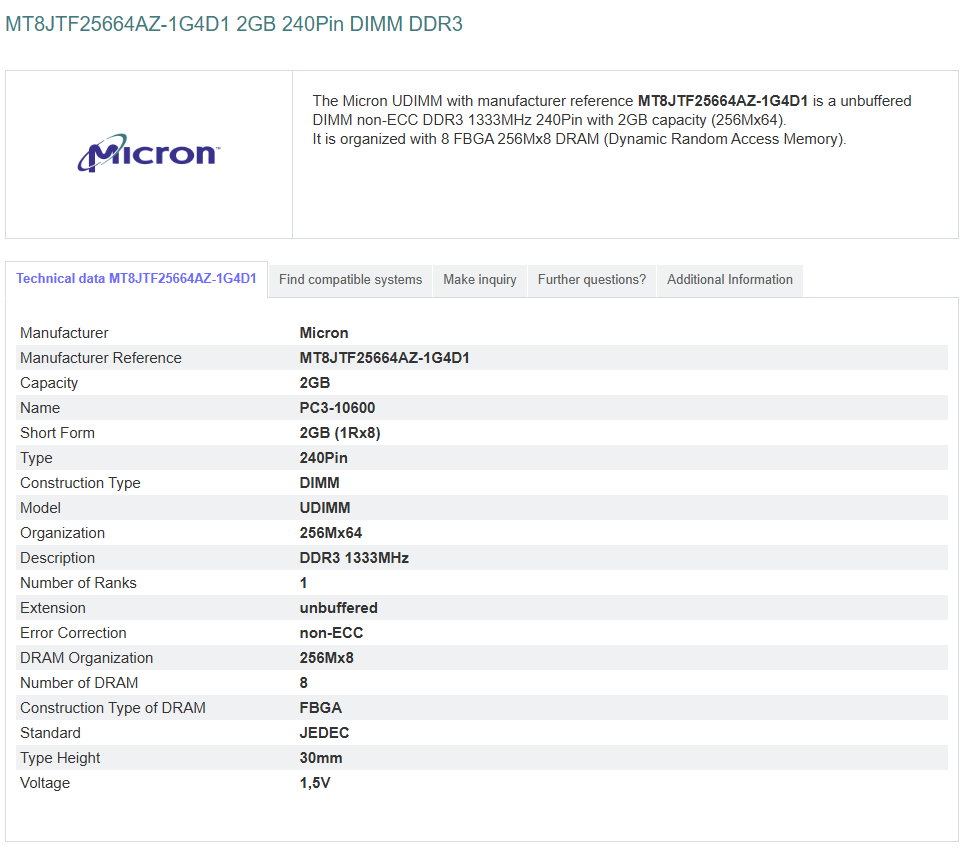Screen dimensions: 975x851
Task: Select the Model row label
Action: [40, 508]
